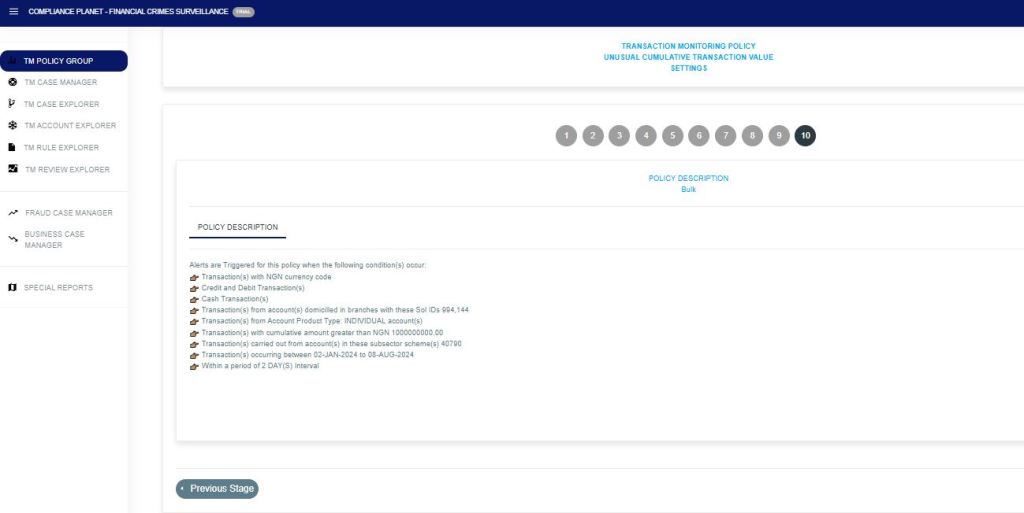Click the Special Reports map icon

click(12, 287)
